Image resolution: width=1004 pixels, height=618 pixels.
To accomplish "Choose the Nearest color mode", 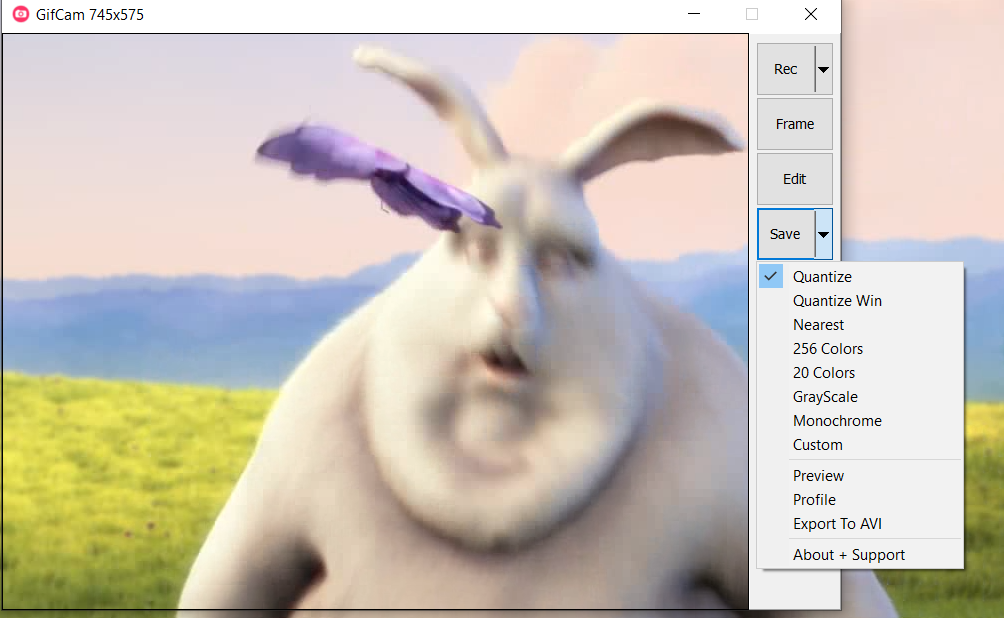I will click(861, 325).
